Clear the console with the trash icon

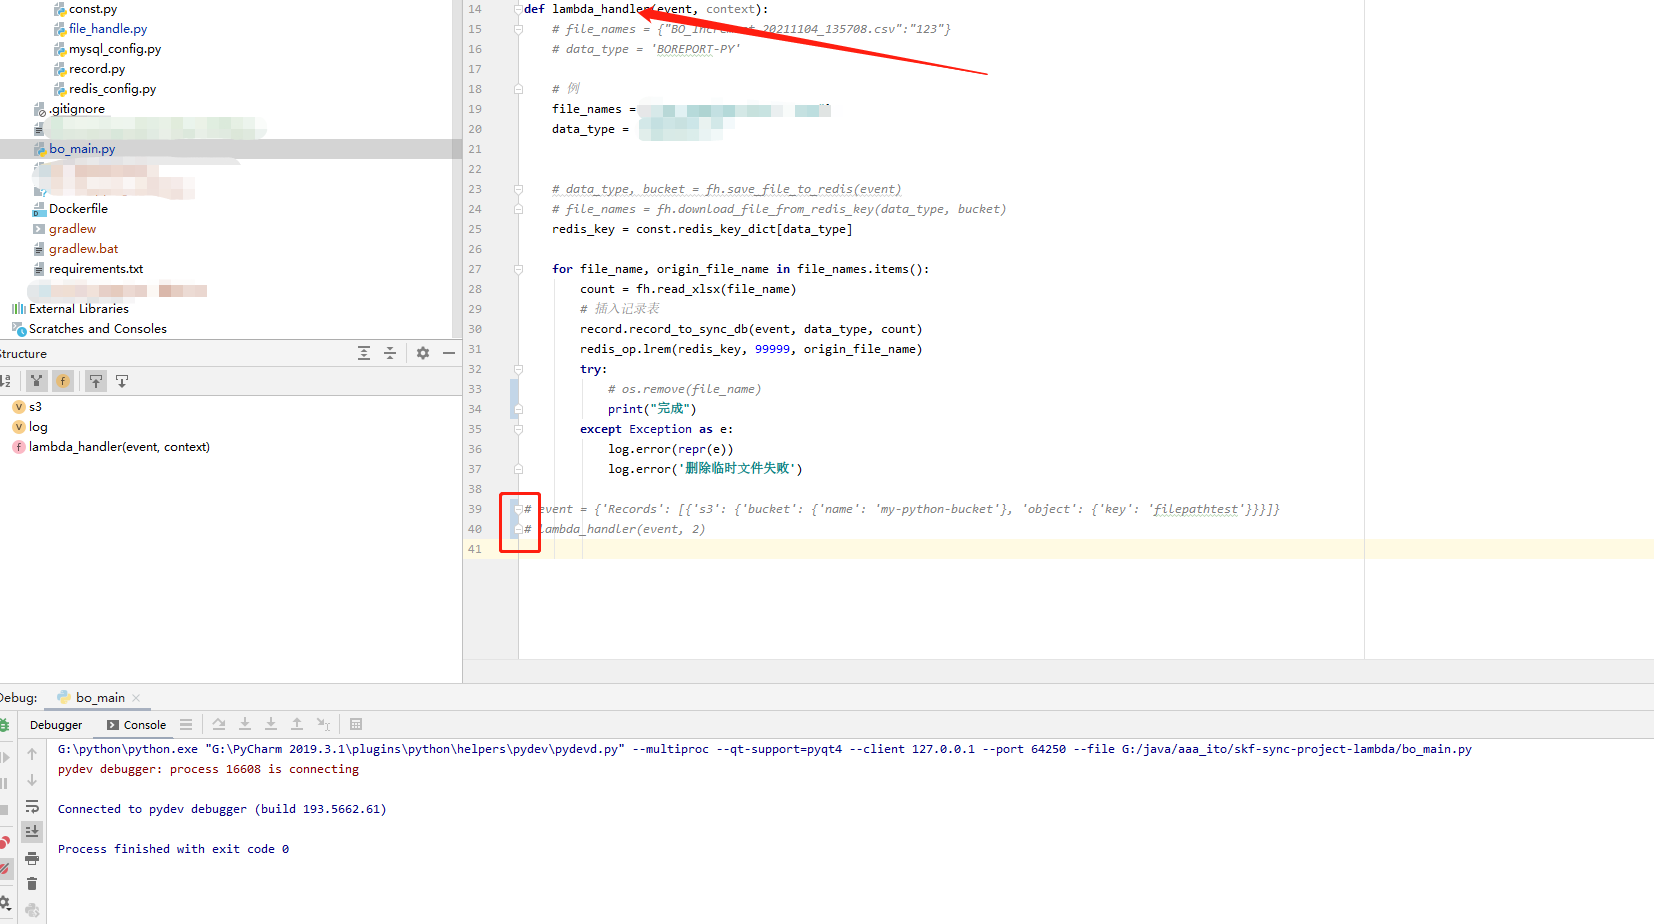pyautogui.click(x=32, y=884)
